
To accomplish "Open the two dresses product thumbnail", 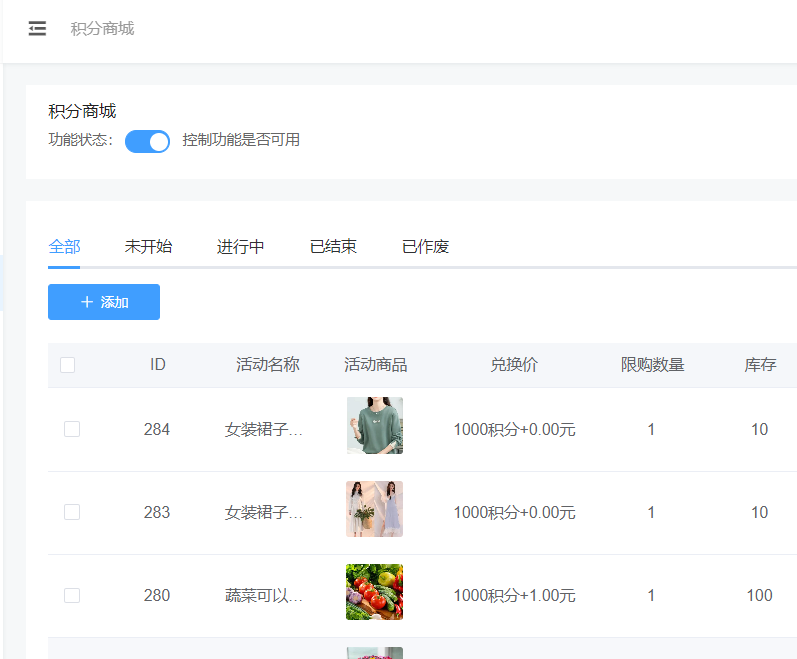I will (x=375, y=509).
